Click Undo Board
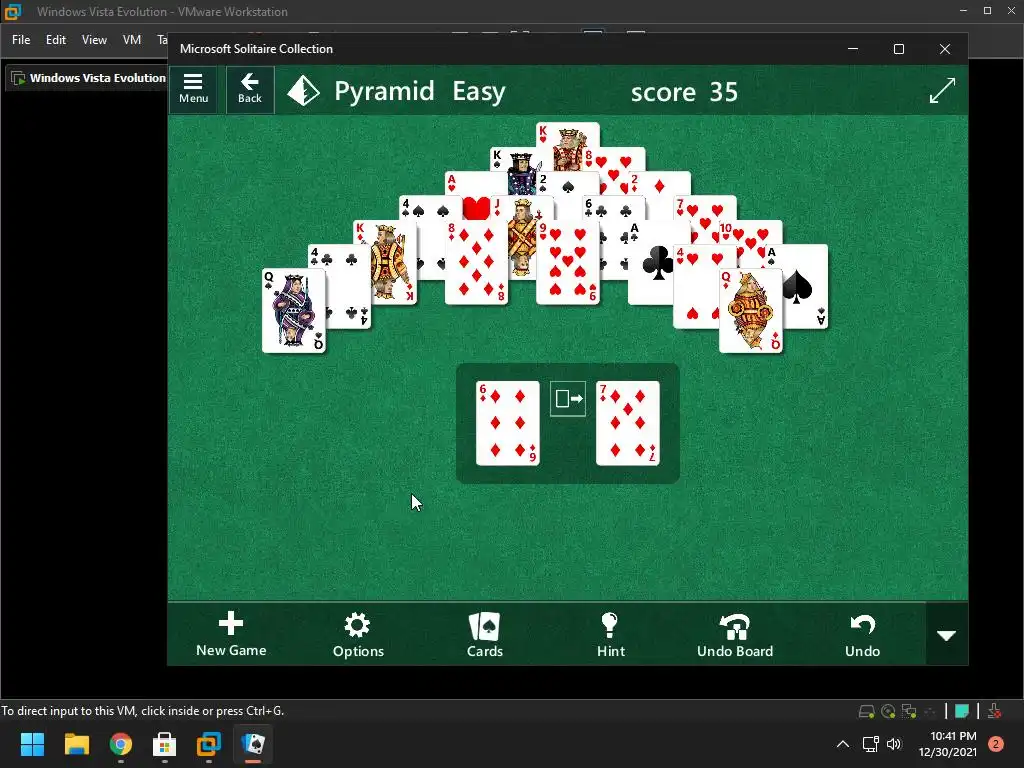The image size is (1024, 768). 735,634
